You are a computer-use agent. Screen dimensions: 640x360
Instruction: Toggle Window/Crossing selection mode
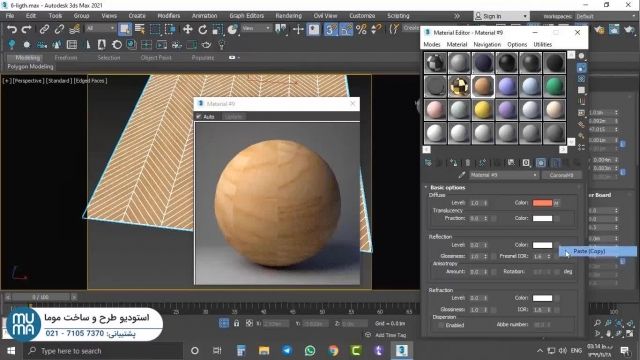[170, 29]
